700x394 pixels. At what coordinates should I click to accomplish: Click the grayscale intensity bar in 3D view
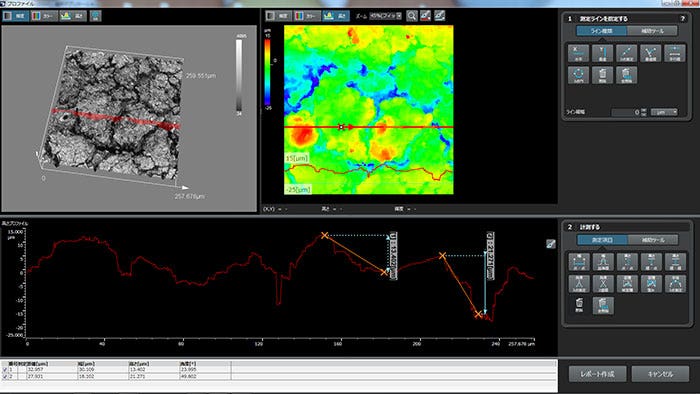pos(239,75)
